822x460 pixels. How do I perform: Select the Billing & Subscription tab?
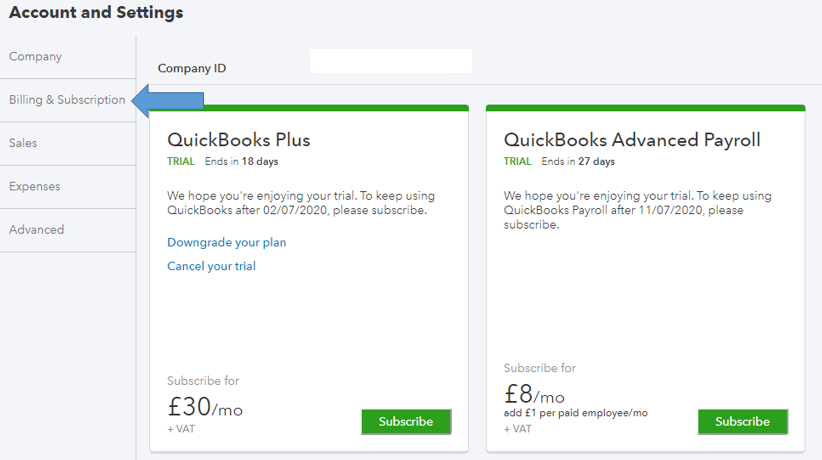click(67, 100)
